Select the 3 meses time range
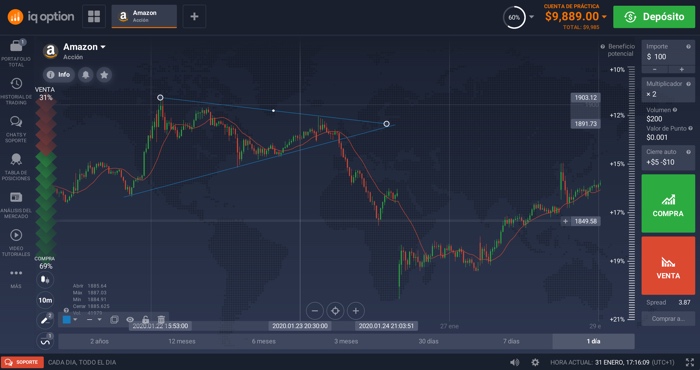Screen dimensions: 700x370 point(346,341)
